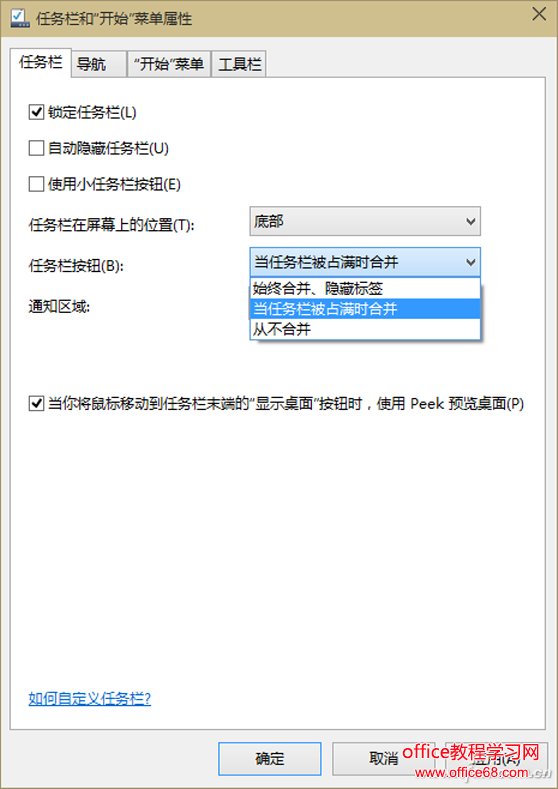Choose 当任务栏被占满时合并 highlighted option

365,309
